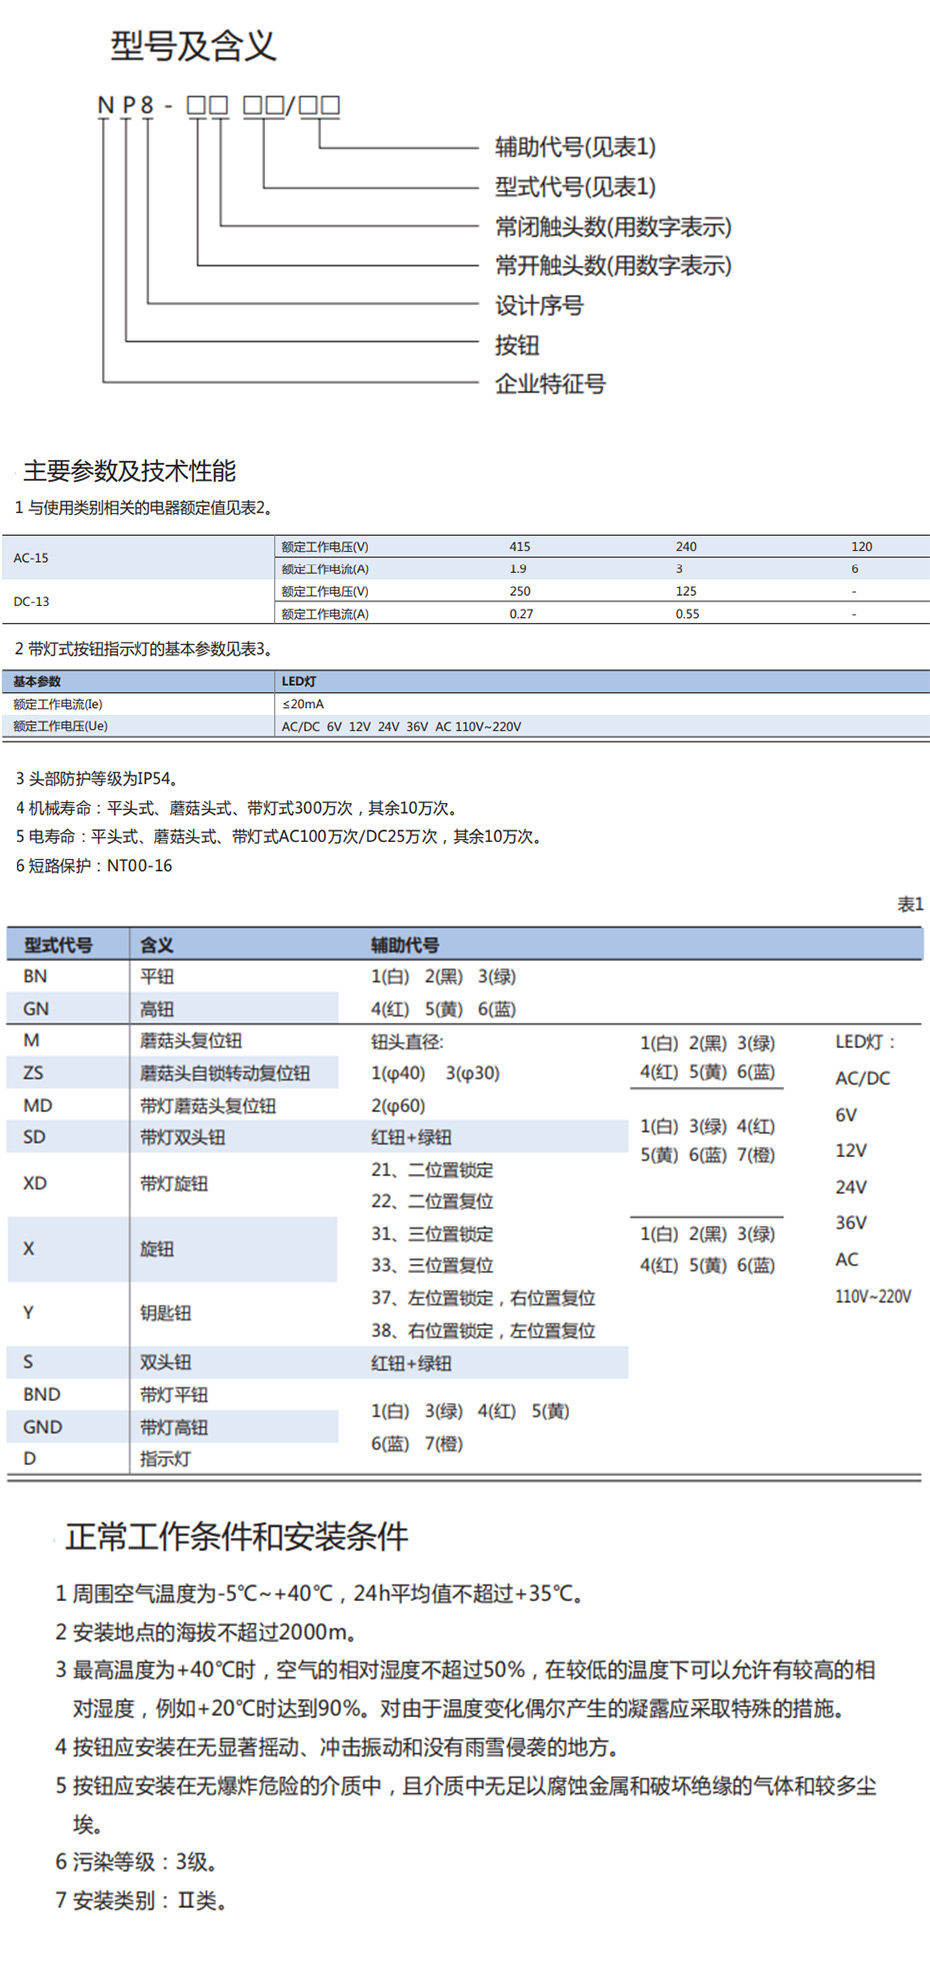This screenshot has height=1972, width=930.
Task: Select the meaning "钥匙钮"
Action: coord(165,1313)
